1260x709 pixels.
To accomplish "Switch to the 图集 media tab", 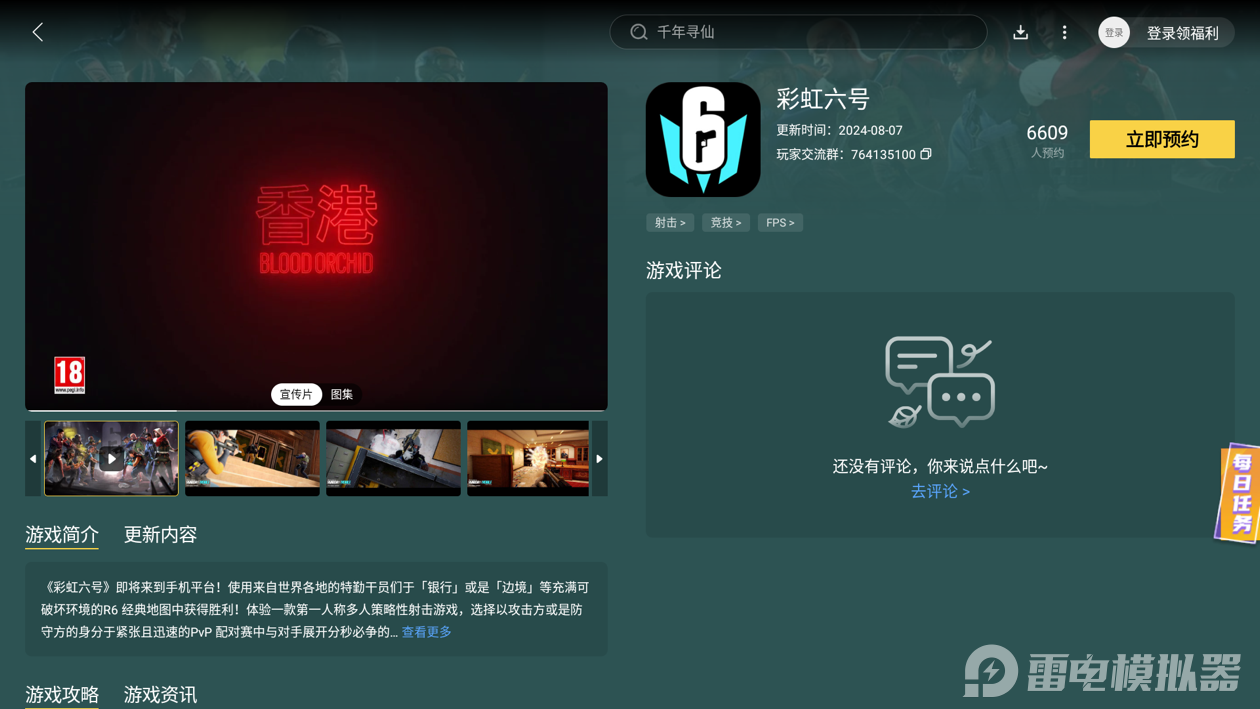I will tap(342, 394).
